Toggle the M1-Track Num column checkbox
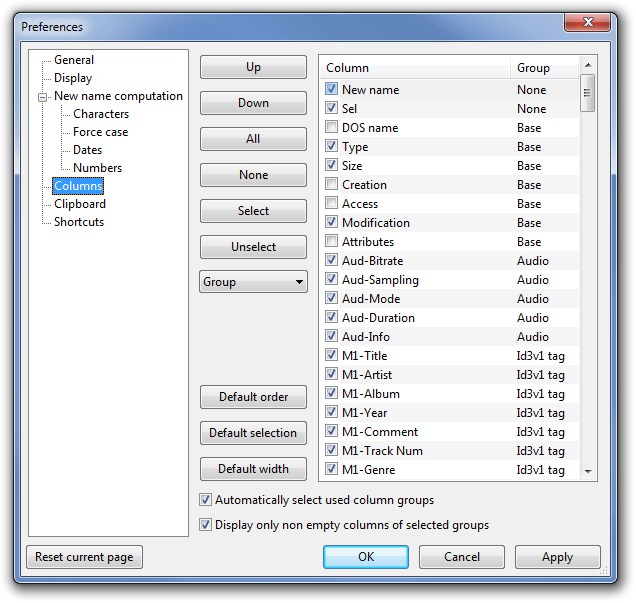 coord(331,450)
